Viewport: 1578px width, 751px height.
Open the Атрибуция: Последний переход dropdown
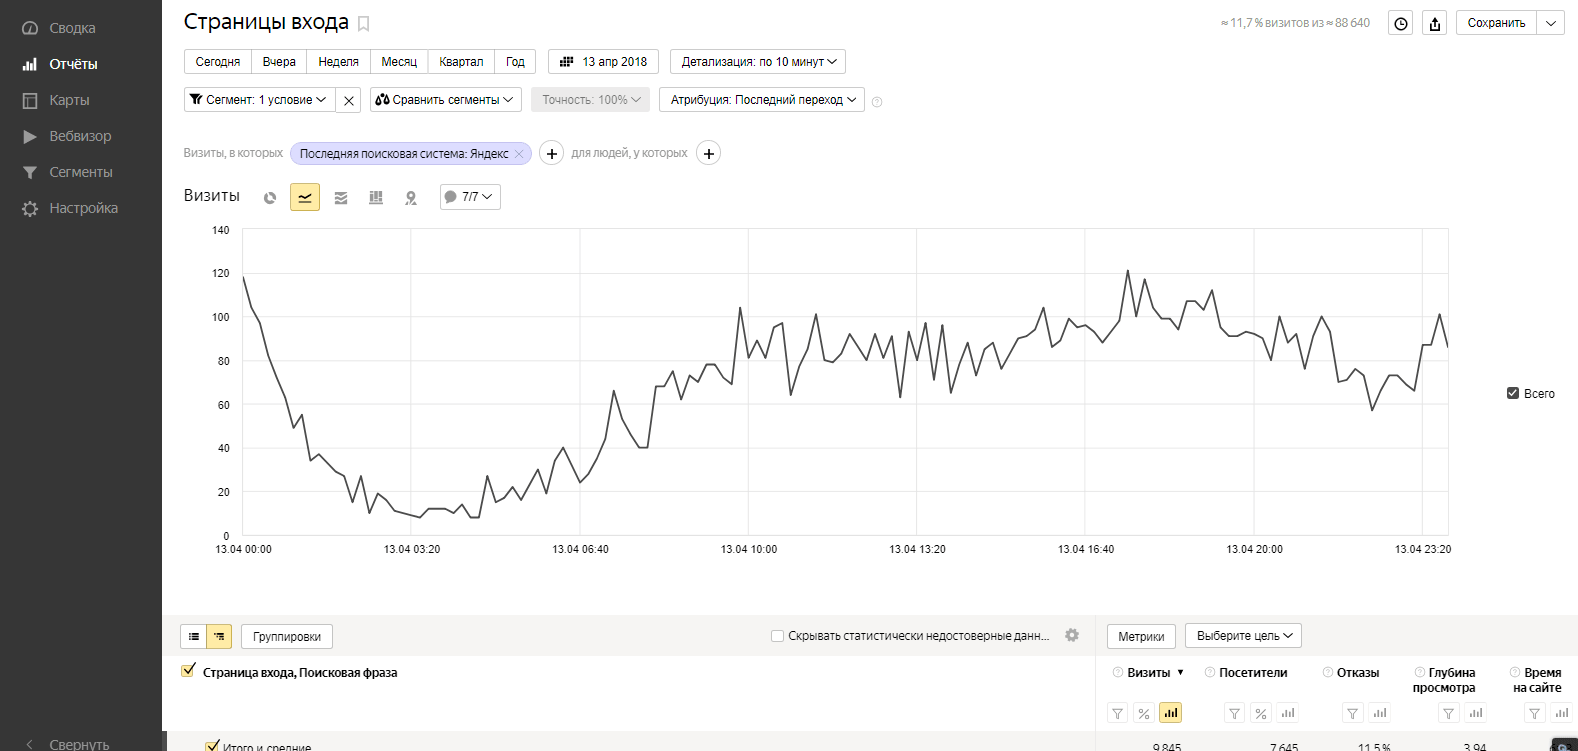[x=762, y=100]
